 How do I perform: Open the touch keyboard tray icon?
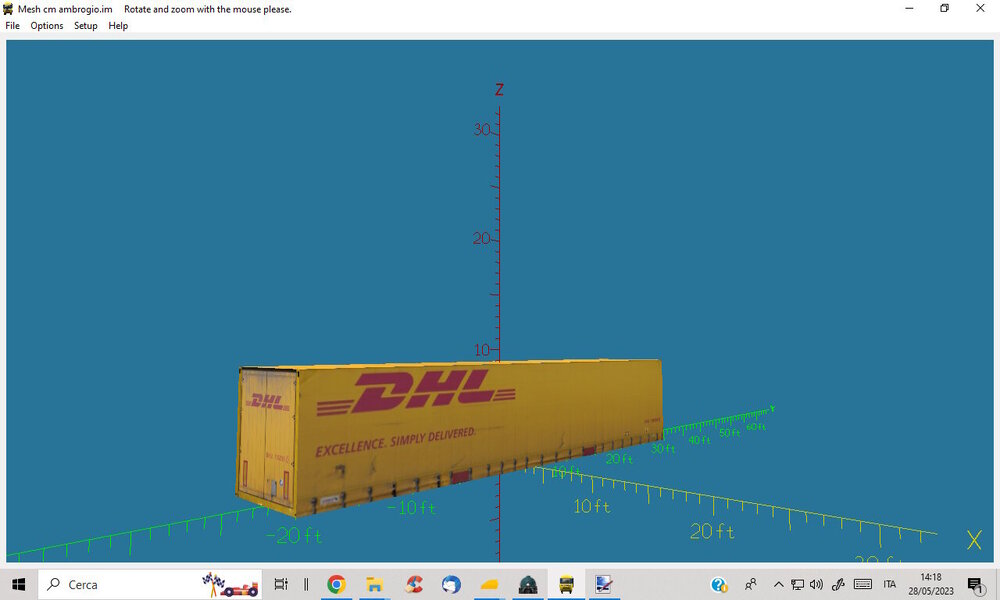pyautogui.click(x=862, y=584)
